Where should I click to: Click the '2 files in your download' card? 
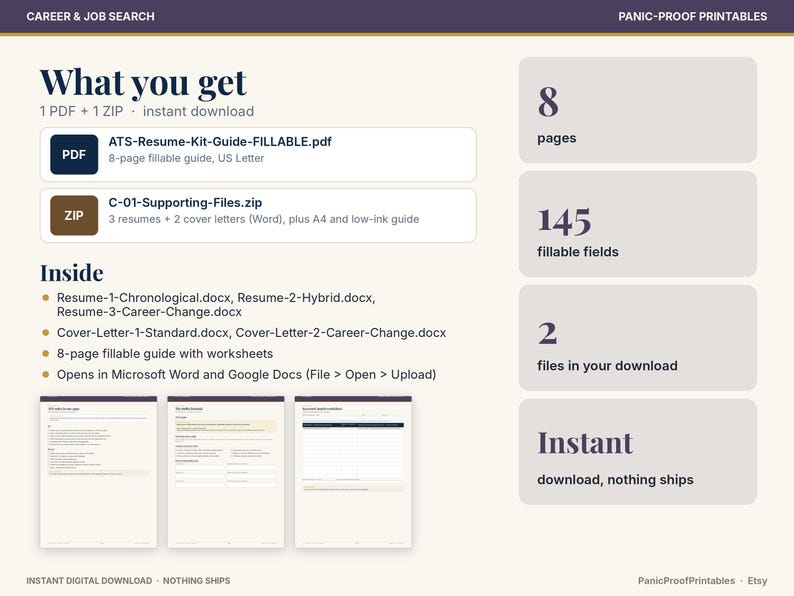pyautogui.click(x=638, y=338)
